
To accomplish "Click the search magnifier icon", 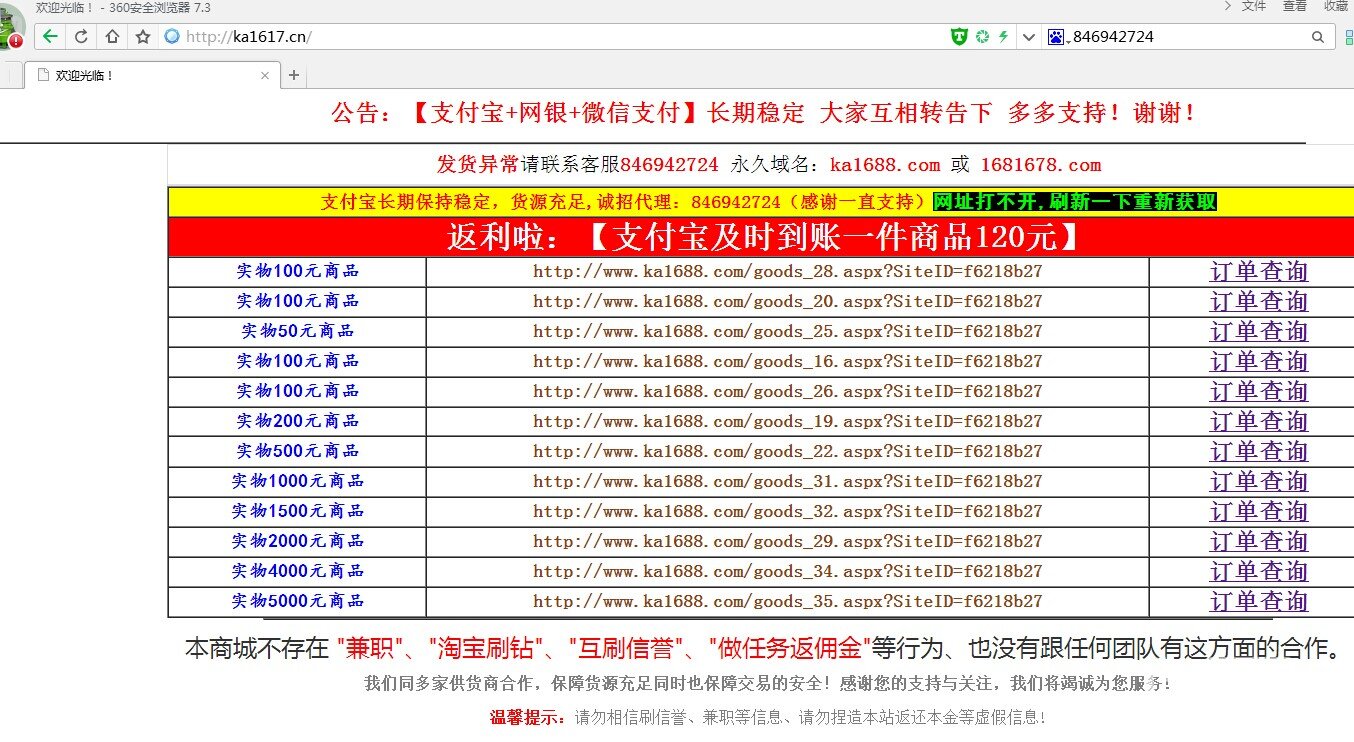I will pyautogui.click(x=1318, y=37).
